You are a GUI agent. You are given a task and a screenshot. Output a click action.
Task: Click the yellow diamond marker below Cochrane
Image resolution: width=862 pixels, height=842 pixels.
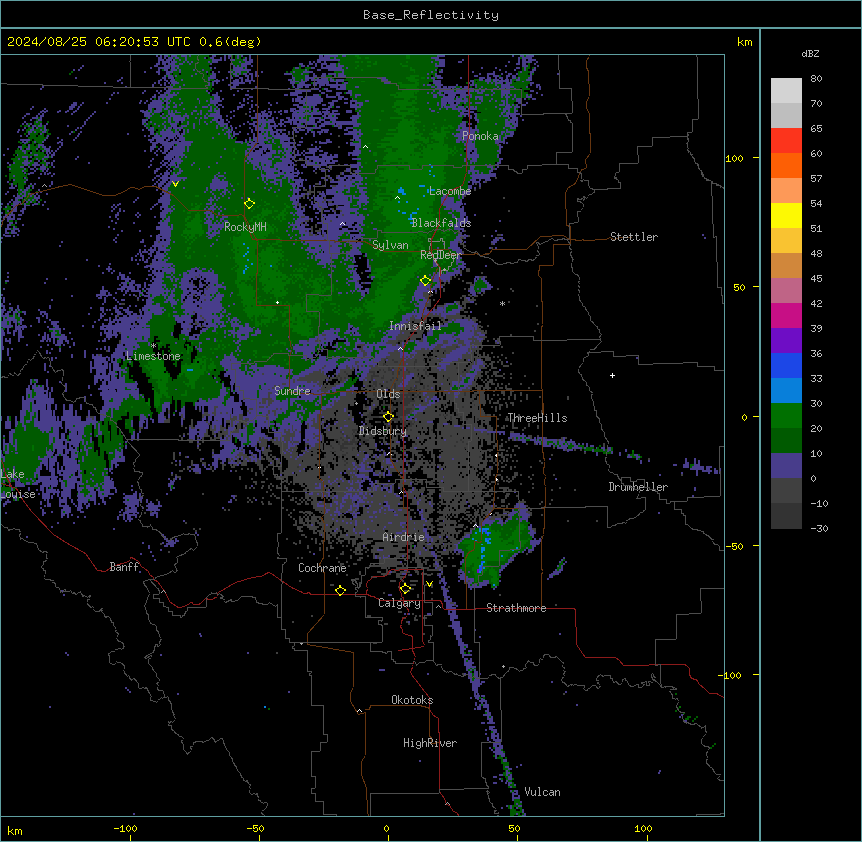[x=340, y=590]
